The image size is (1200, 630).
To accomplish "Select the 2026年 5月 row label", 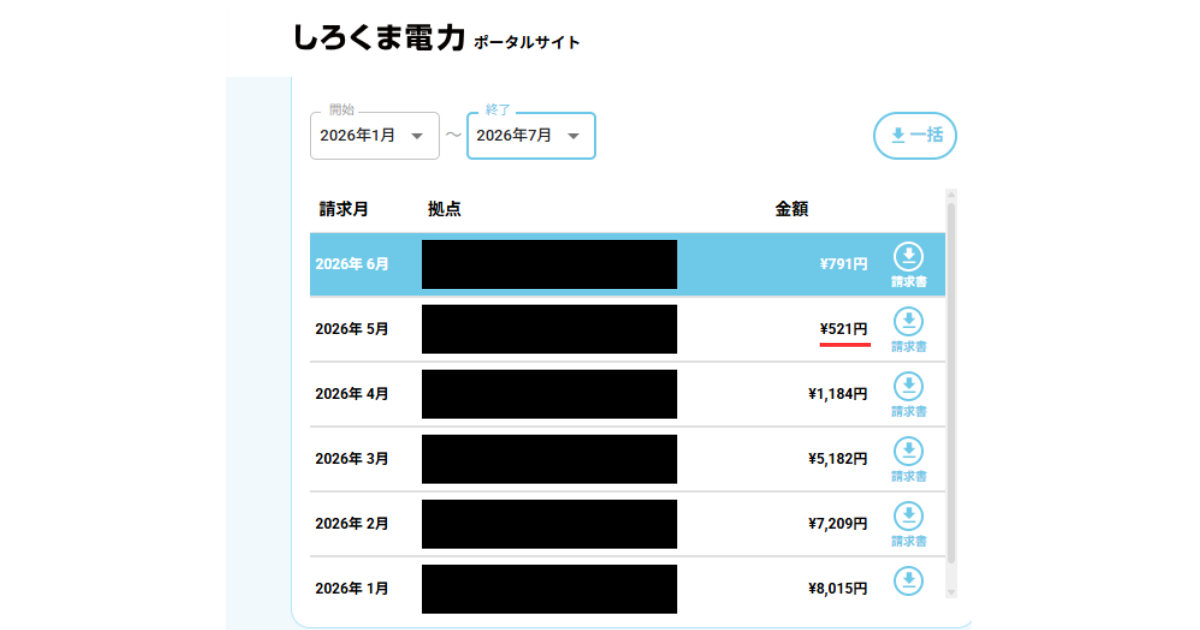I will coord(352,329).
